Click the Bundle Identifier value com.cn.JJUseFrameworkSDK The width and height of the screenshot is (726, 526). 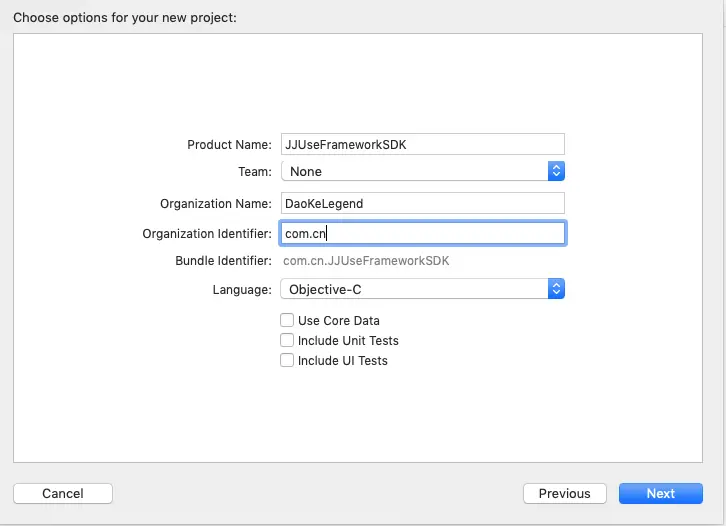coord(366,261)
